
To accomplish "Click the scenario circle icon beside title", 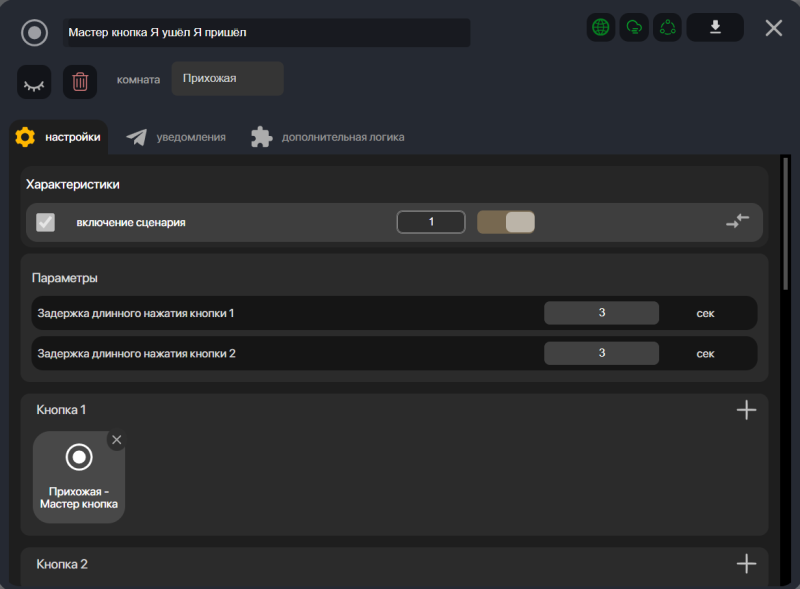I will pos(34,33).
